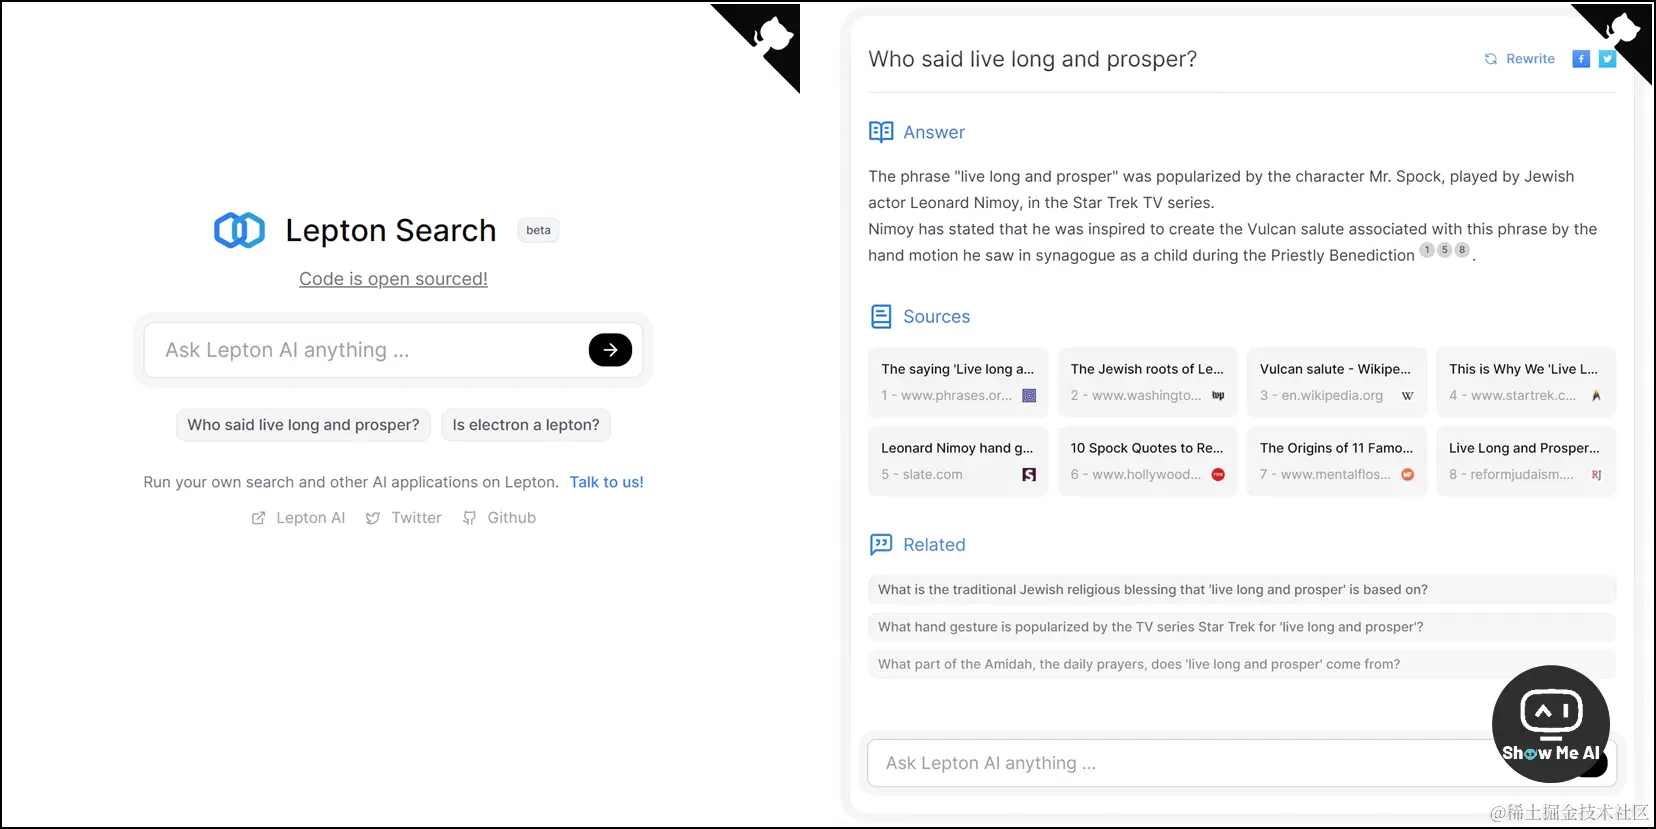Click the Washington Post favicon in source 2

tap(1218, 396)
